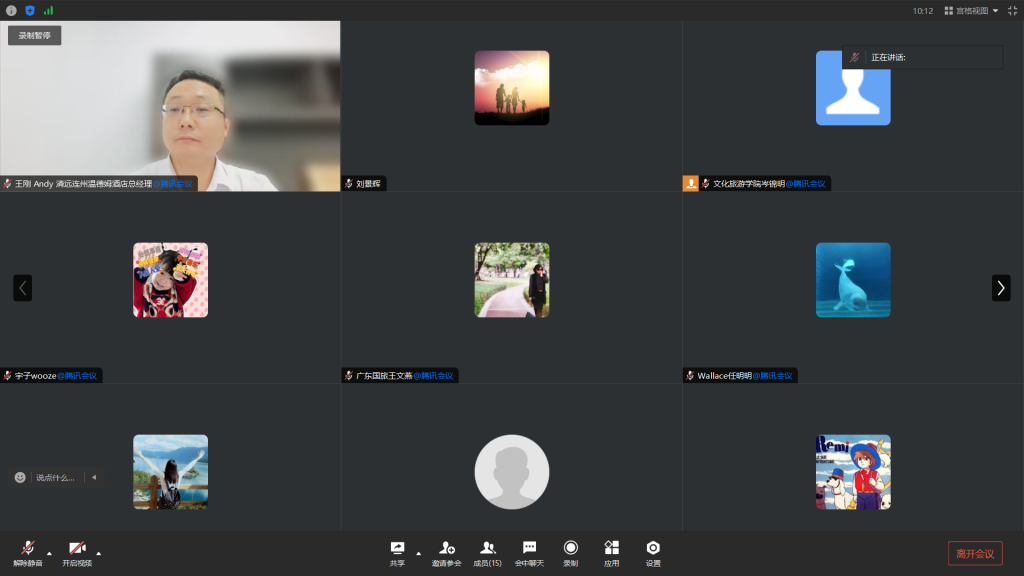The width and height of the screenshot is (1024, 576).
Task: Open the members (成员) list
Action: tap(487, 551)
